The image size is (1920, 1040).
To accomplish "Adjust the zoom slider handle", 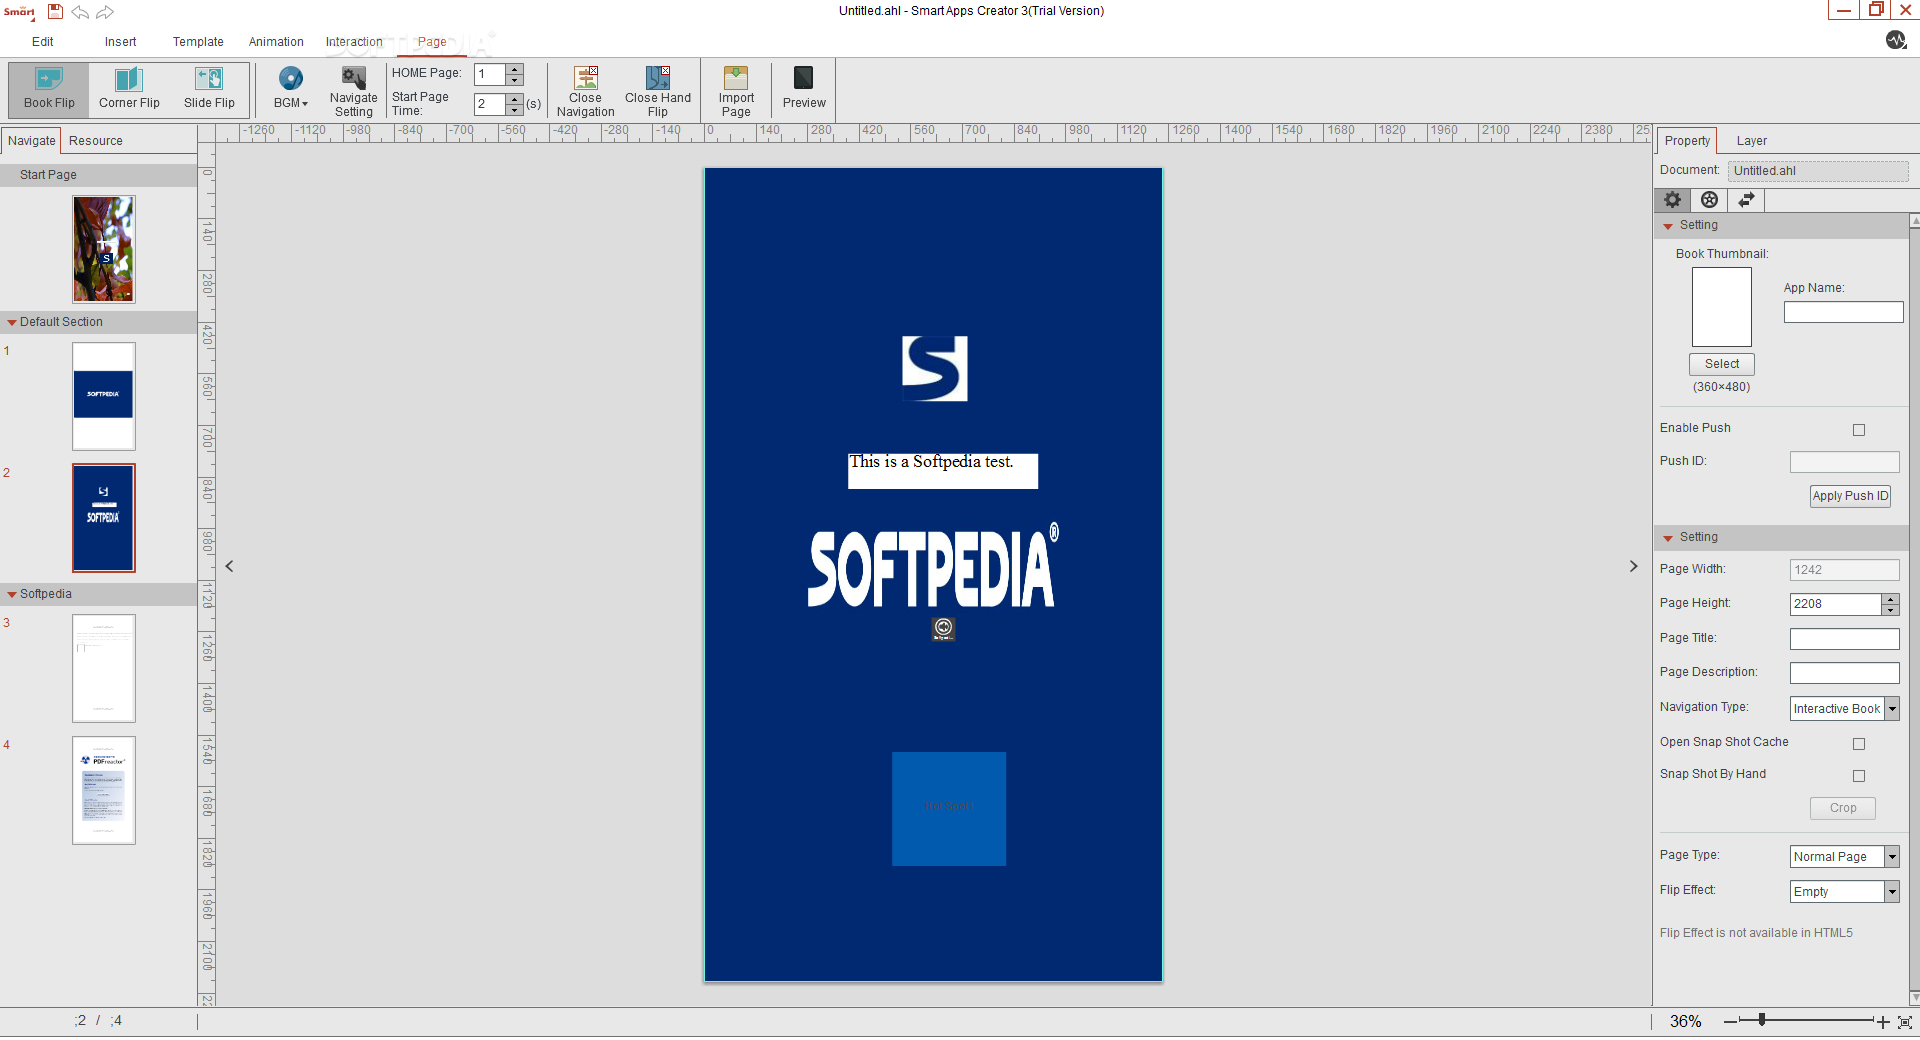I will point(1762,1020).
